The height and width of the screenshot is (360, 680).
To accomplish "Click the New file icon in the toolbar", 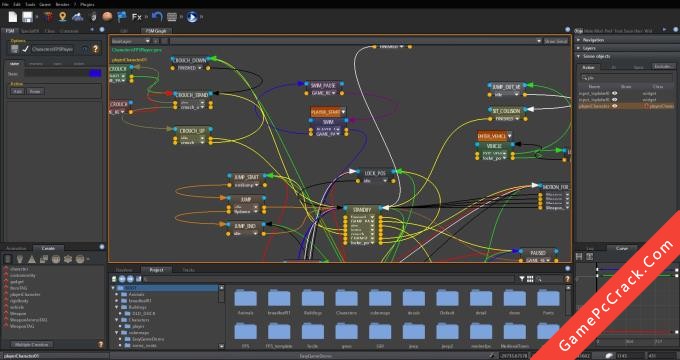I will click(13, 17).
